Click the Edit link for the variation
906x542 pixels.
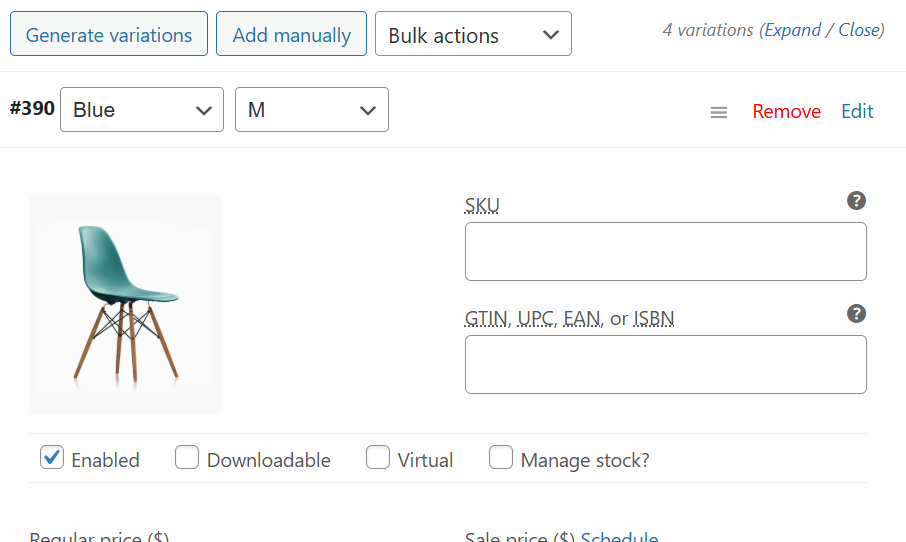pyautogui.click(x=857, y=111)
